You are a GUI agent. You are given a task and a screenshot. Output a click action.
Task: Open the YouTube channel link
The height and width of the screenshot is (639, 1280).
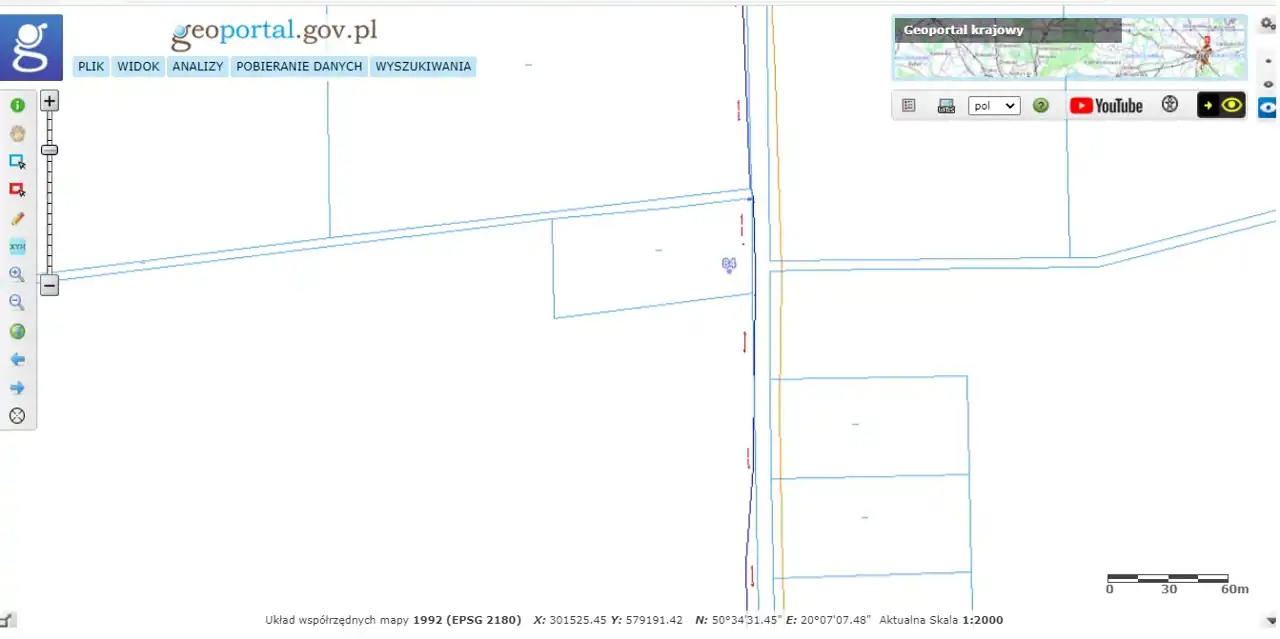(1105, 105)
